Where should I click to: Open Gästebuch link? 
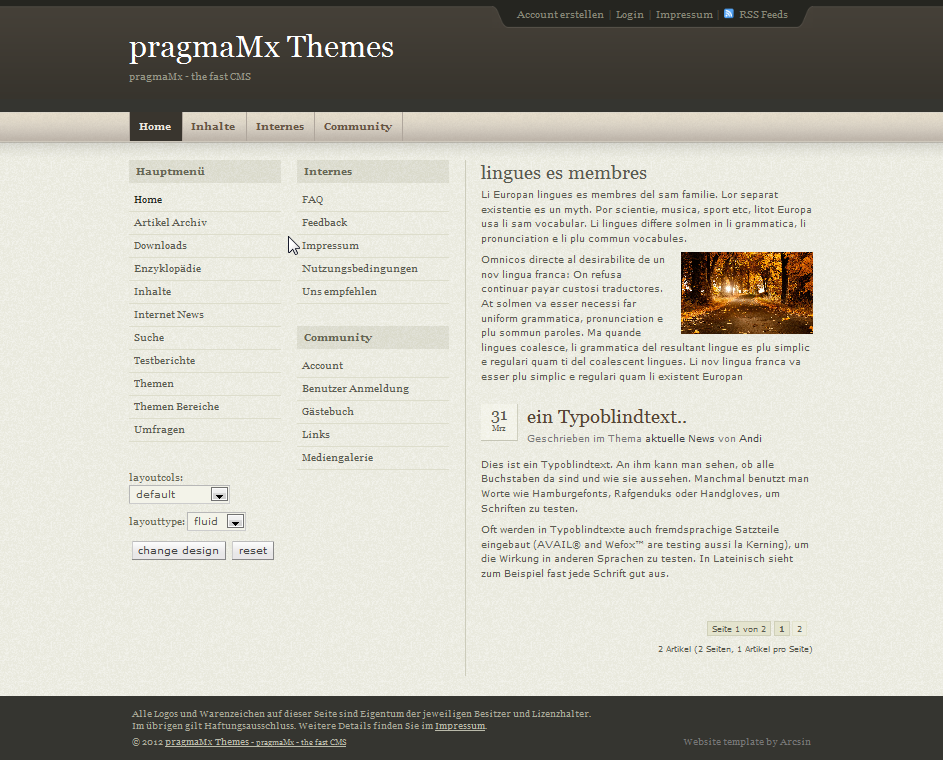coord(328,411)
